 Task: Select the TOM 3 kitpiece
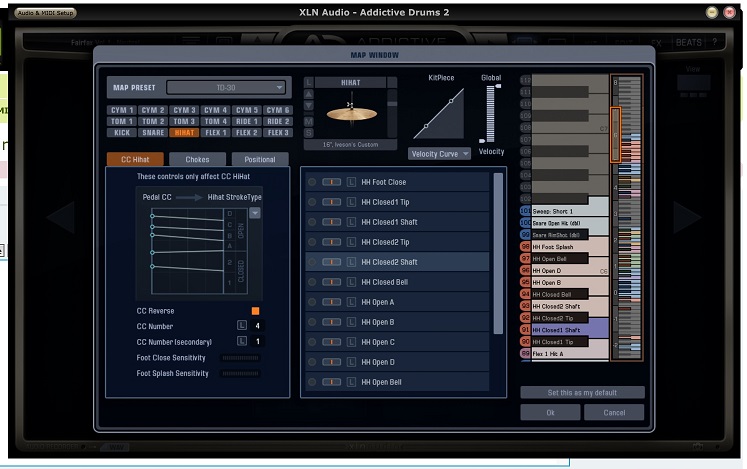click(x=184, y=122)
